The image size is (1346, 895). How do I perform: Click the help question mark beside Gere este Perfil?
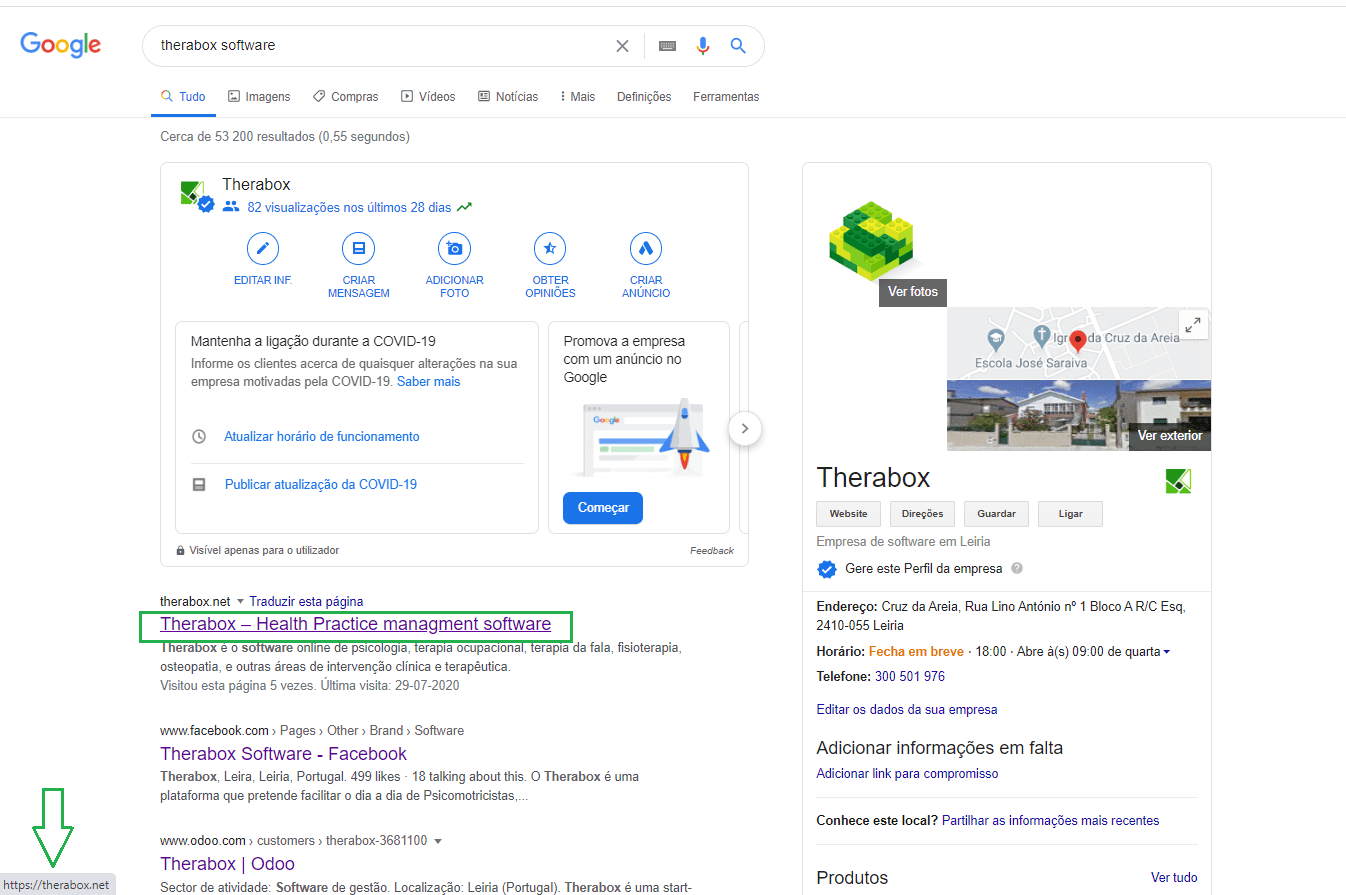click(1017, 568)
